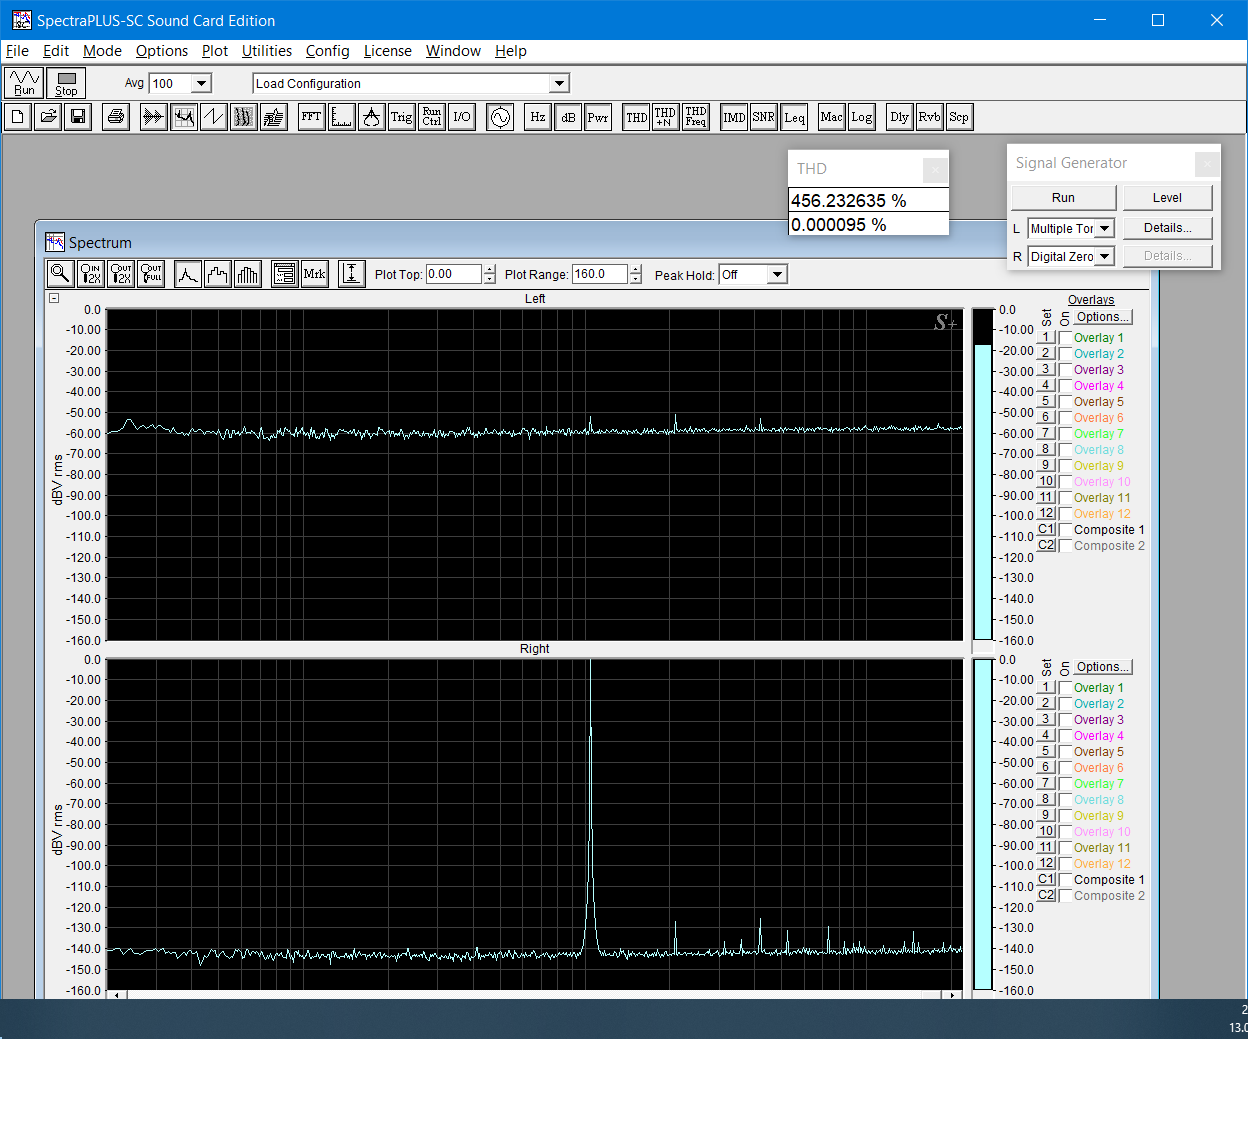The image size is (1248, 1143).
Task: Click the Level button in Signal Generator
Action: tap(1167, 198)
